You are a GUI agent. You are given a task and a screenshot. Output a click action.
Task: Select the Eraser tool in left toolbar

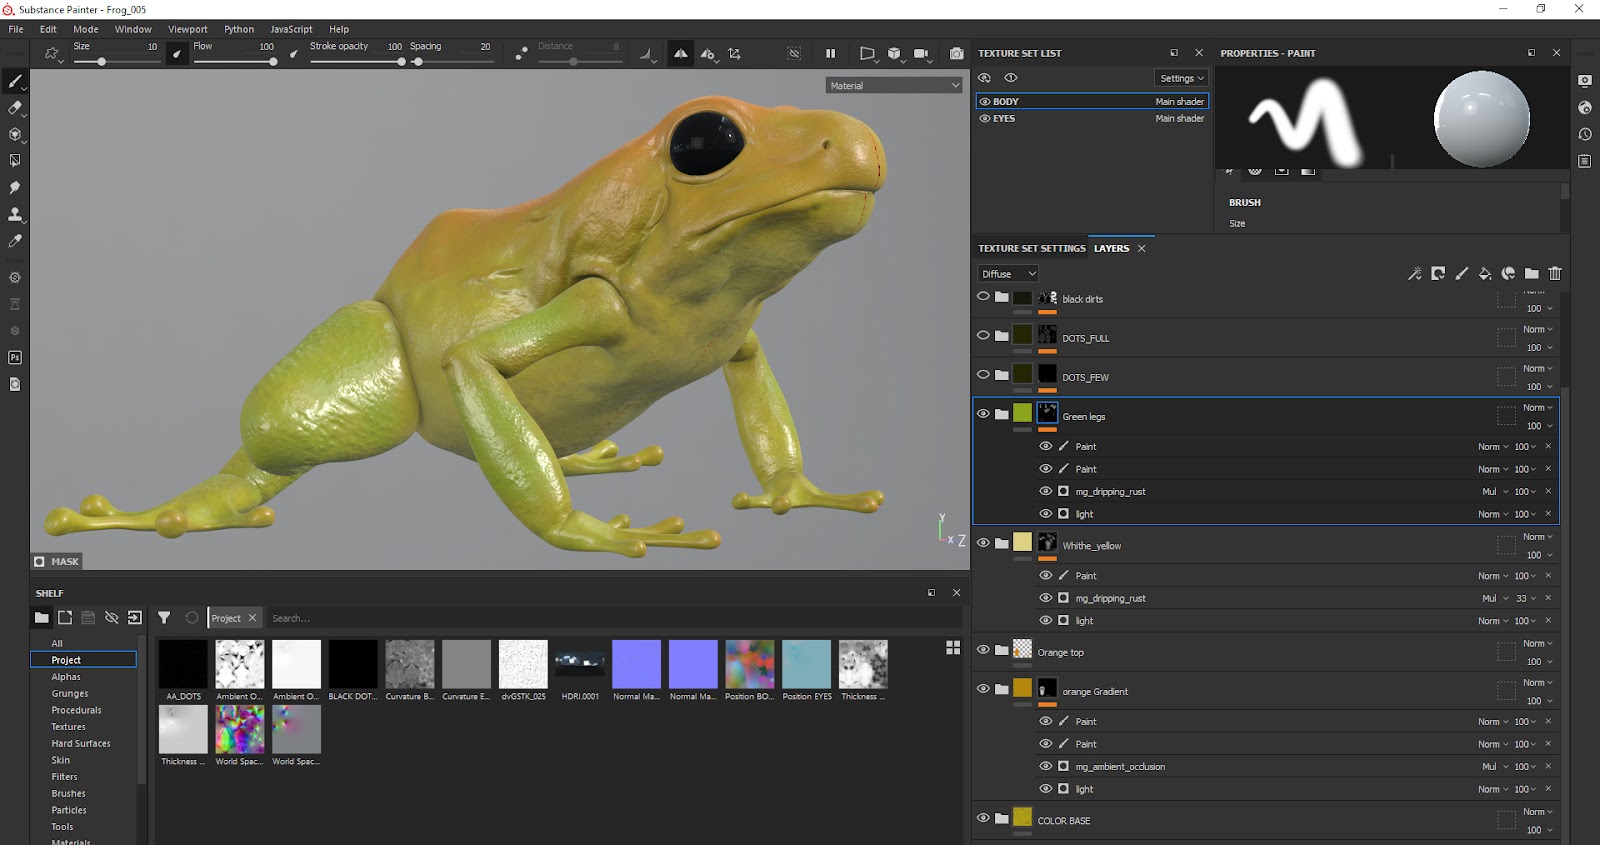(15, 108)
